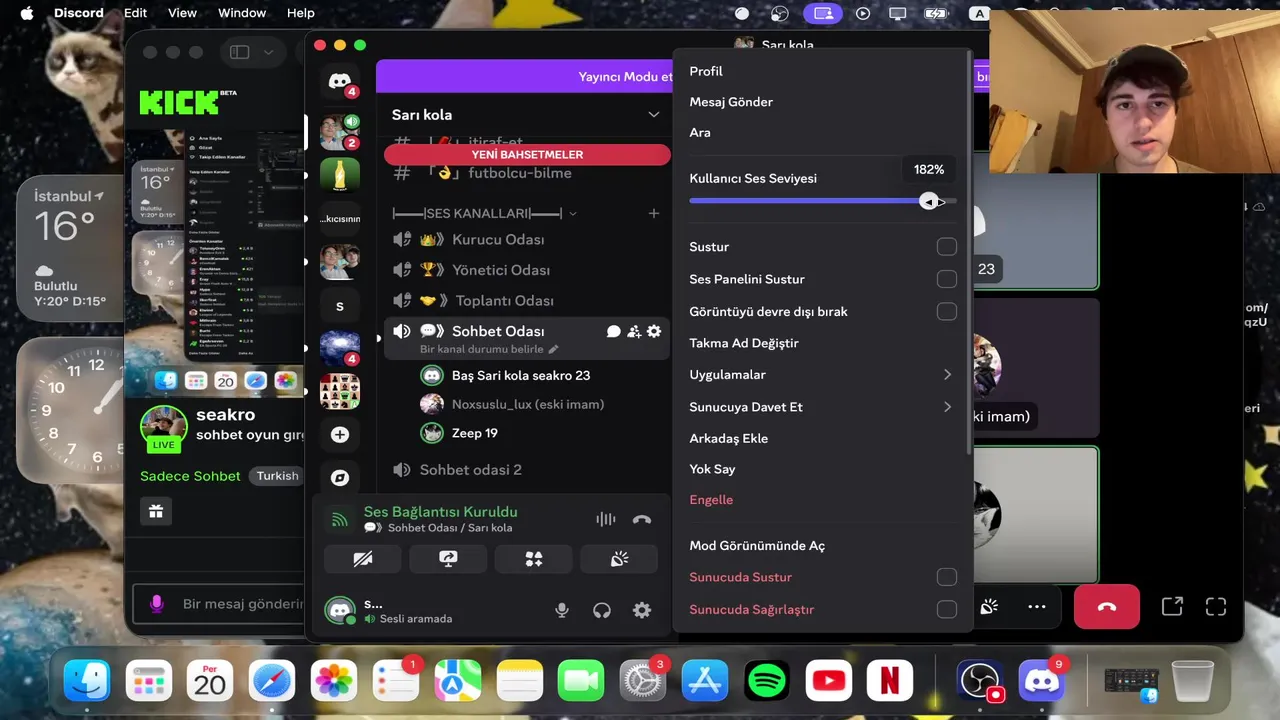Open the View menu in the menu bar

(x=182, y=13)
